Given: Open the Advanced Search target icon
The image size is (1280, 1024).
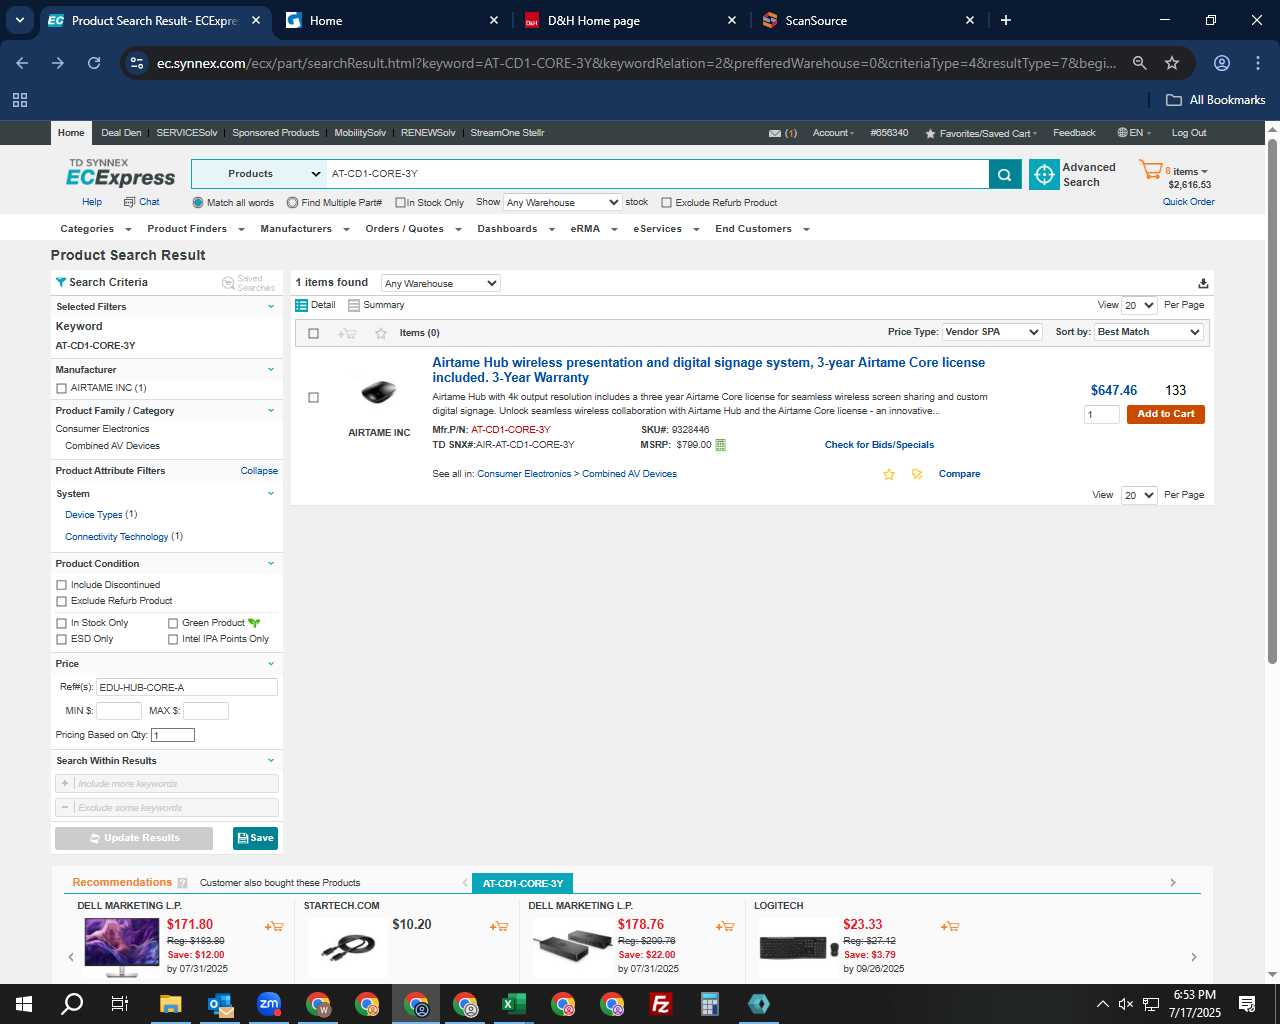Looking at the screenshot, I should 1044,174.
